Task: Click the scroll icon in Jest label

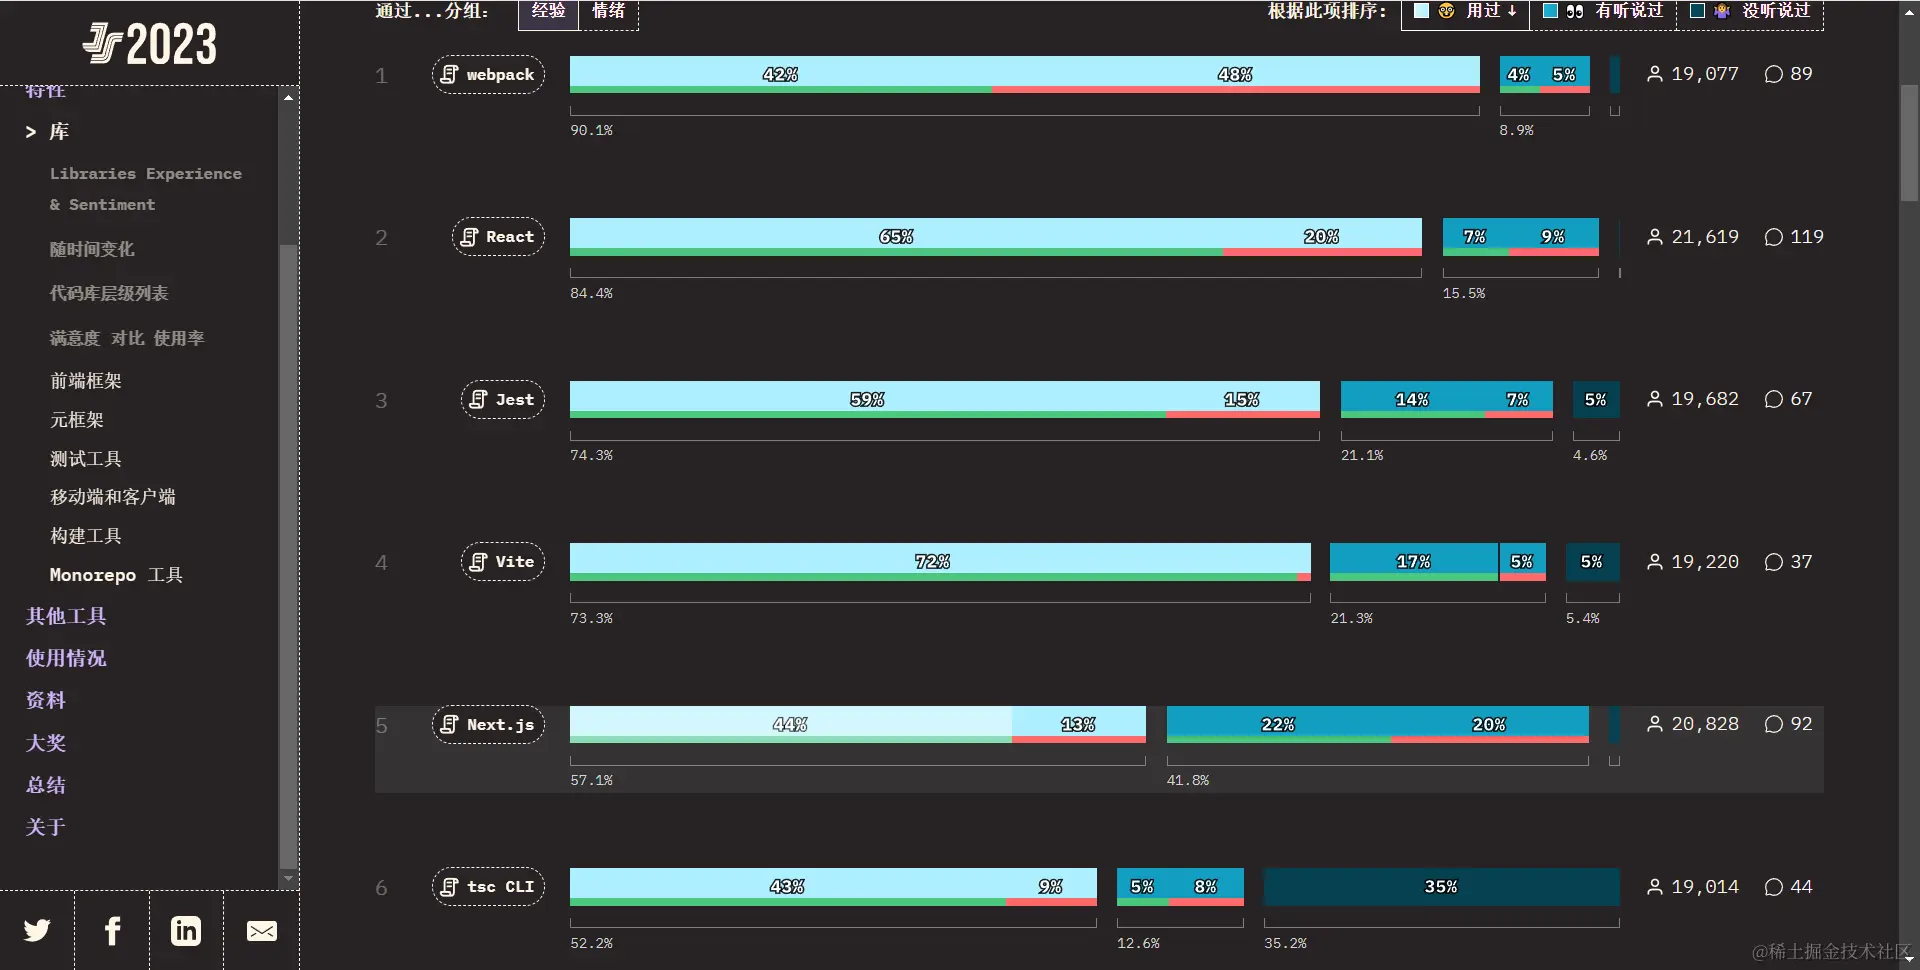Action: click(x=479, y=399)
